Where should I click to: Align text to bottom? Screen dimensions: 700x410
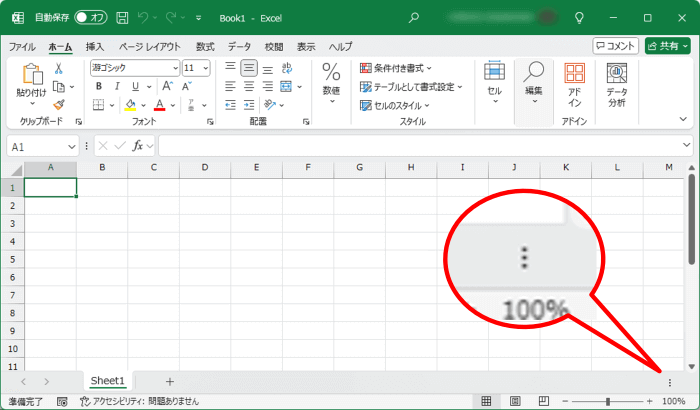[268, 68]
